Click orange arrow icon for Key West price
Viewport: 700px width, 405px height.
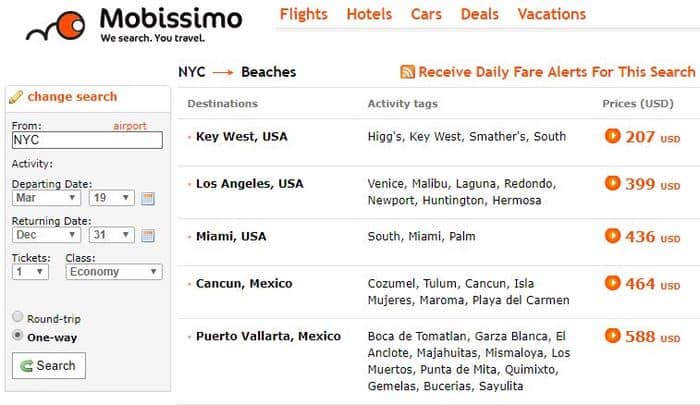pos(612,136)
